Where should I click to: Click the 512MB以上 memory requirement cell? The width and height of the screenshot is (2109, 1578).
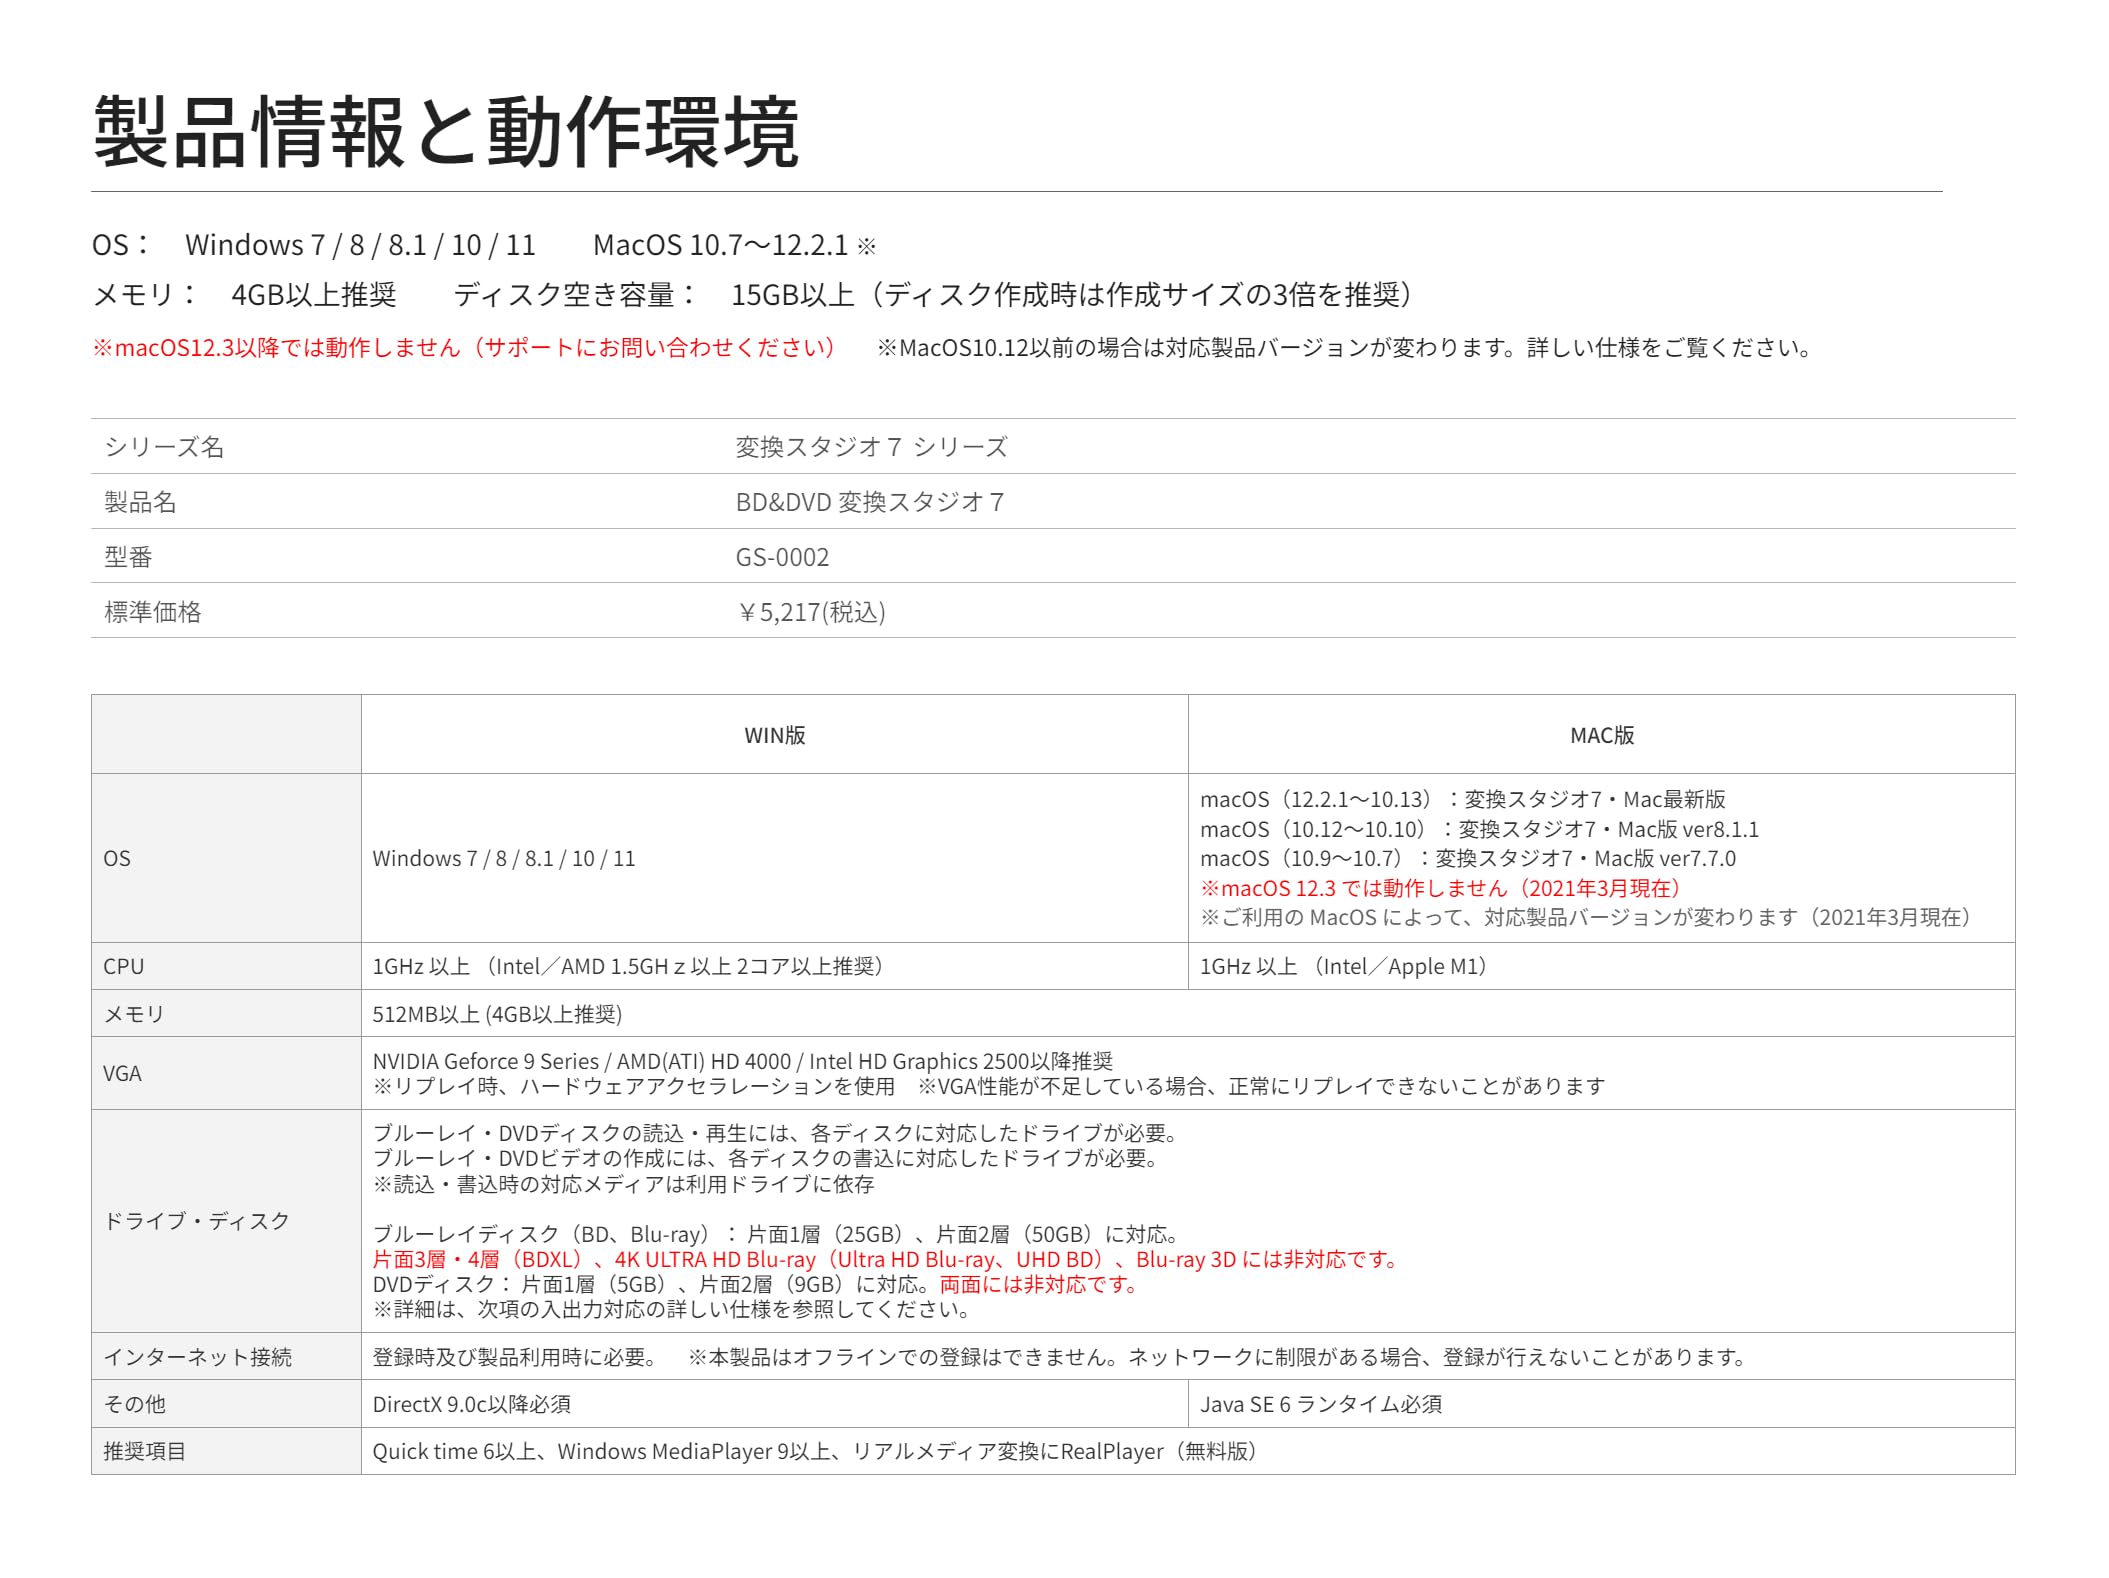(497, 1014)
